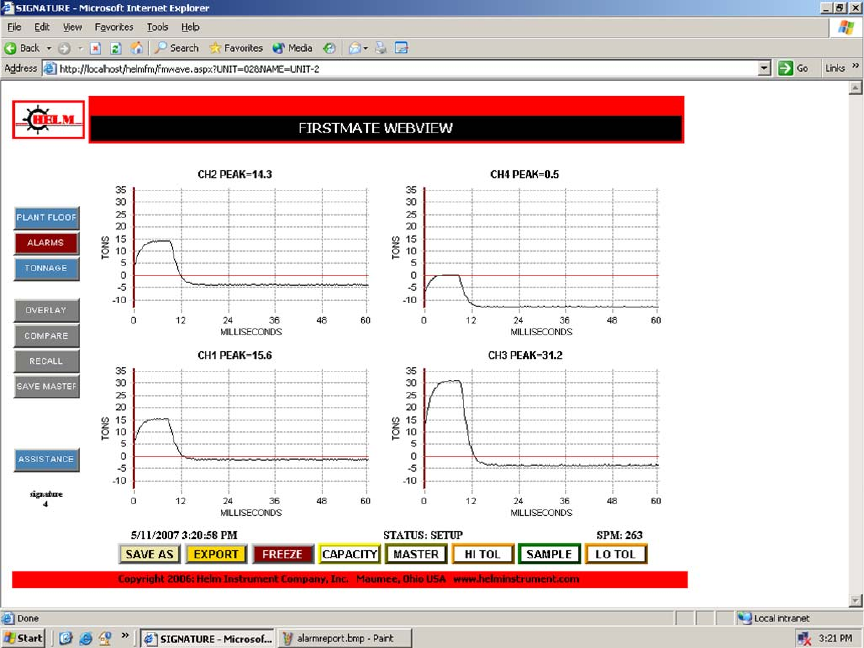This screenshot has width=864, height=648.
Task: Click the SAVE AS button
Action: coord(149,554)
